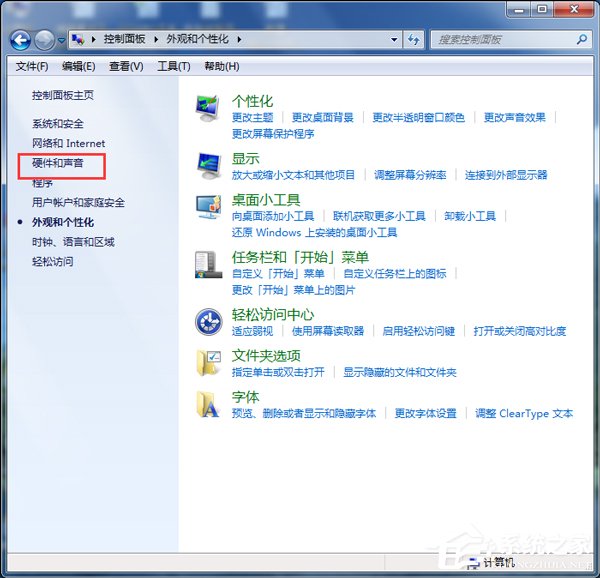Open the 轻松访问中心 heading
Image resolution: width=600 pixels, height=578 pixels.
[273, 315]
